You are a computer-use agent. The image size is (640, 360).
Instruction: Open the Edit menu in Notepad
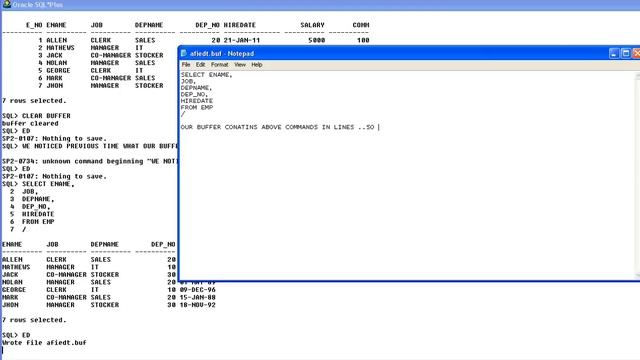[x=200, y=64]
